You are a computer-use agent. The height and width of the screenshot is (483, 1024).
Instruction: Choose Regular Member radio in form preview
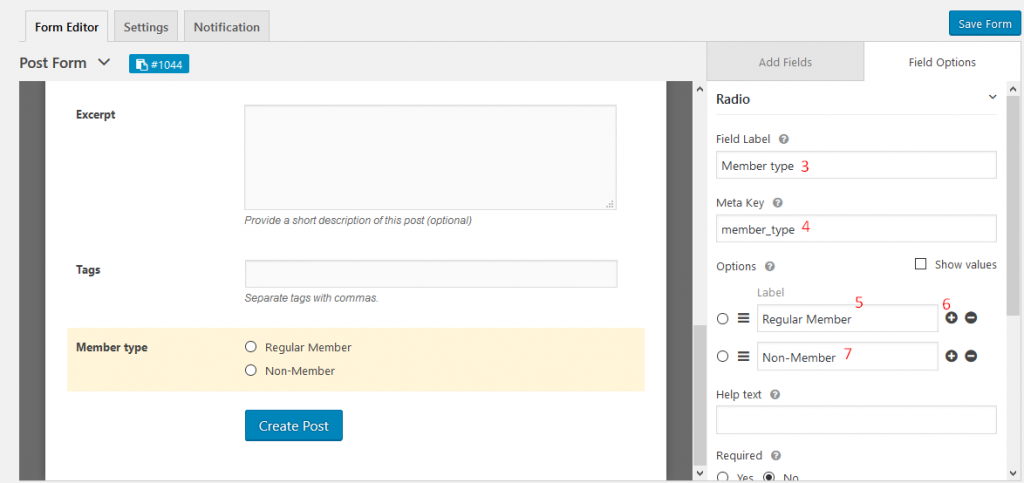[250, 347]
